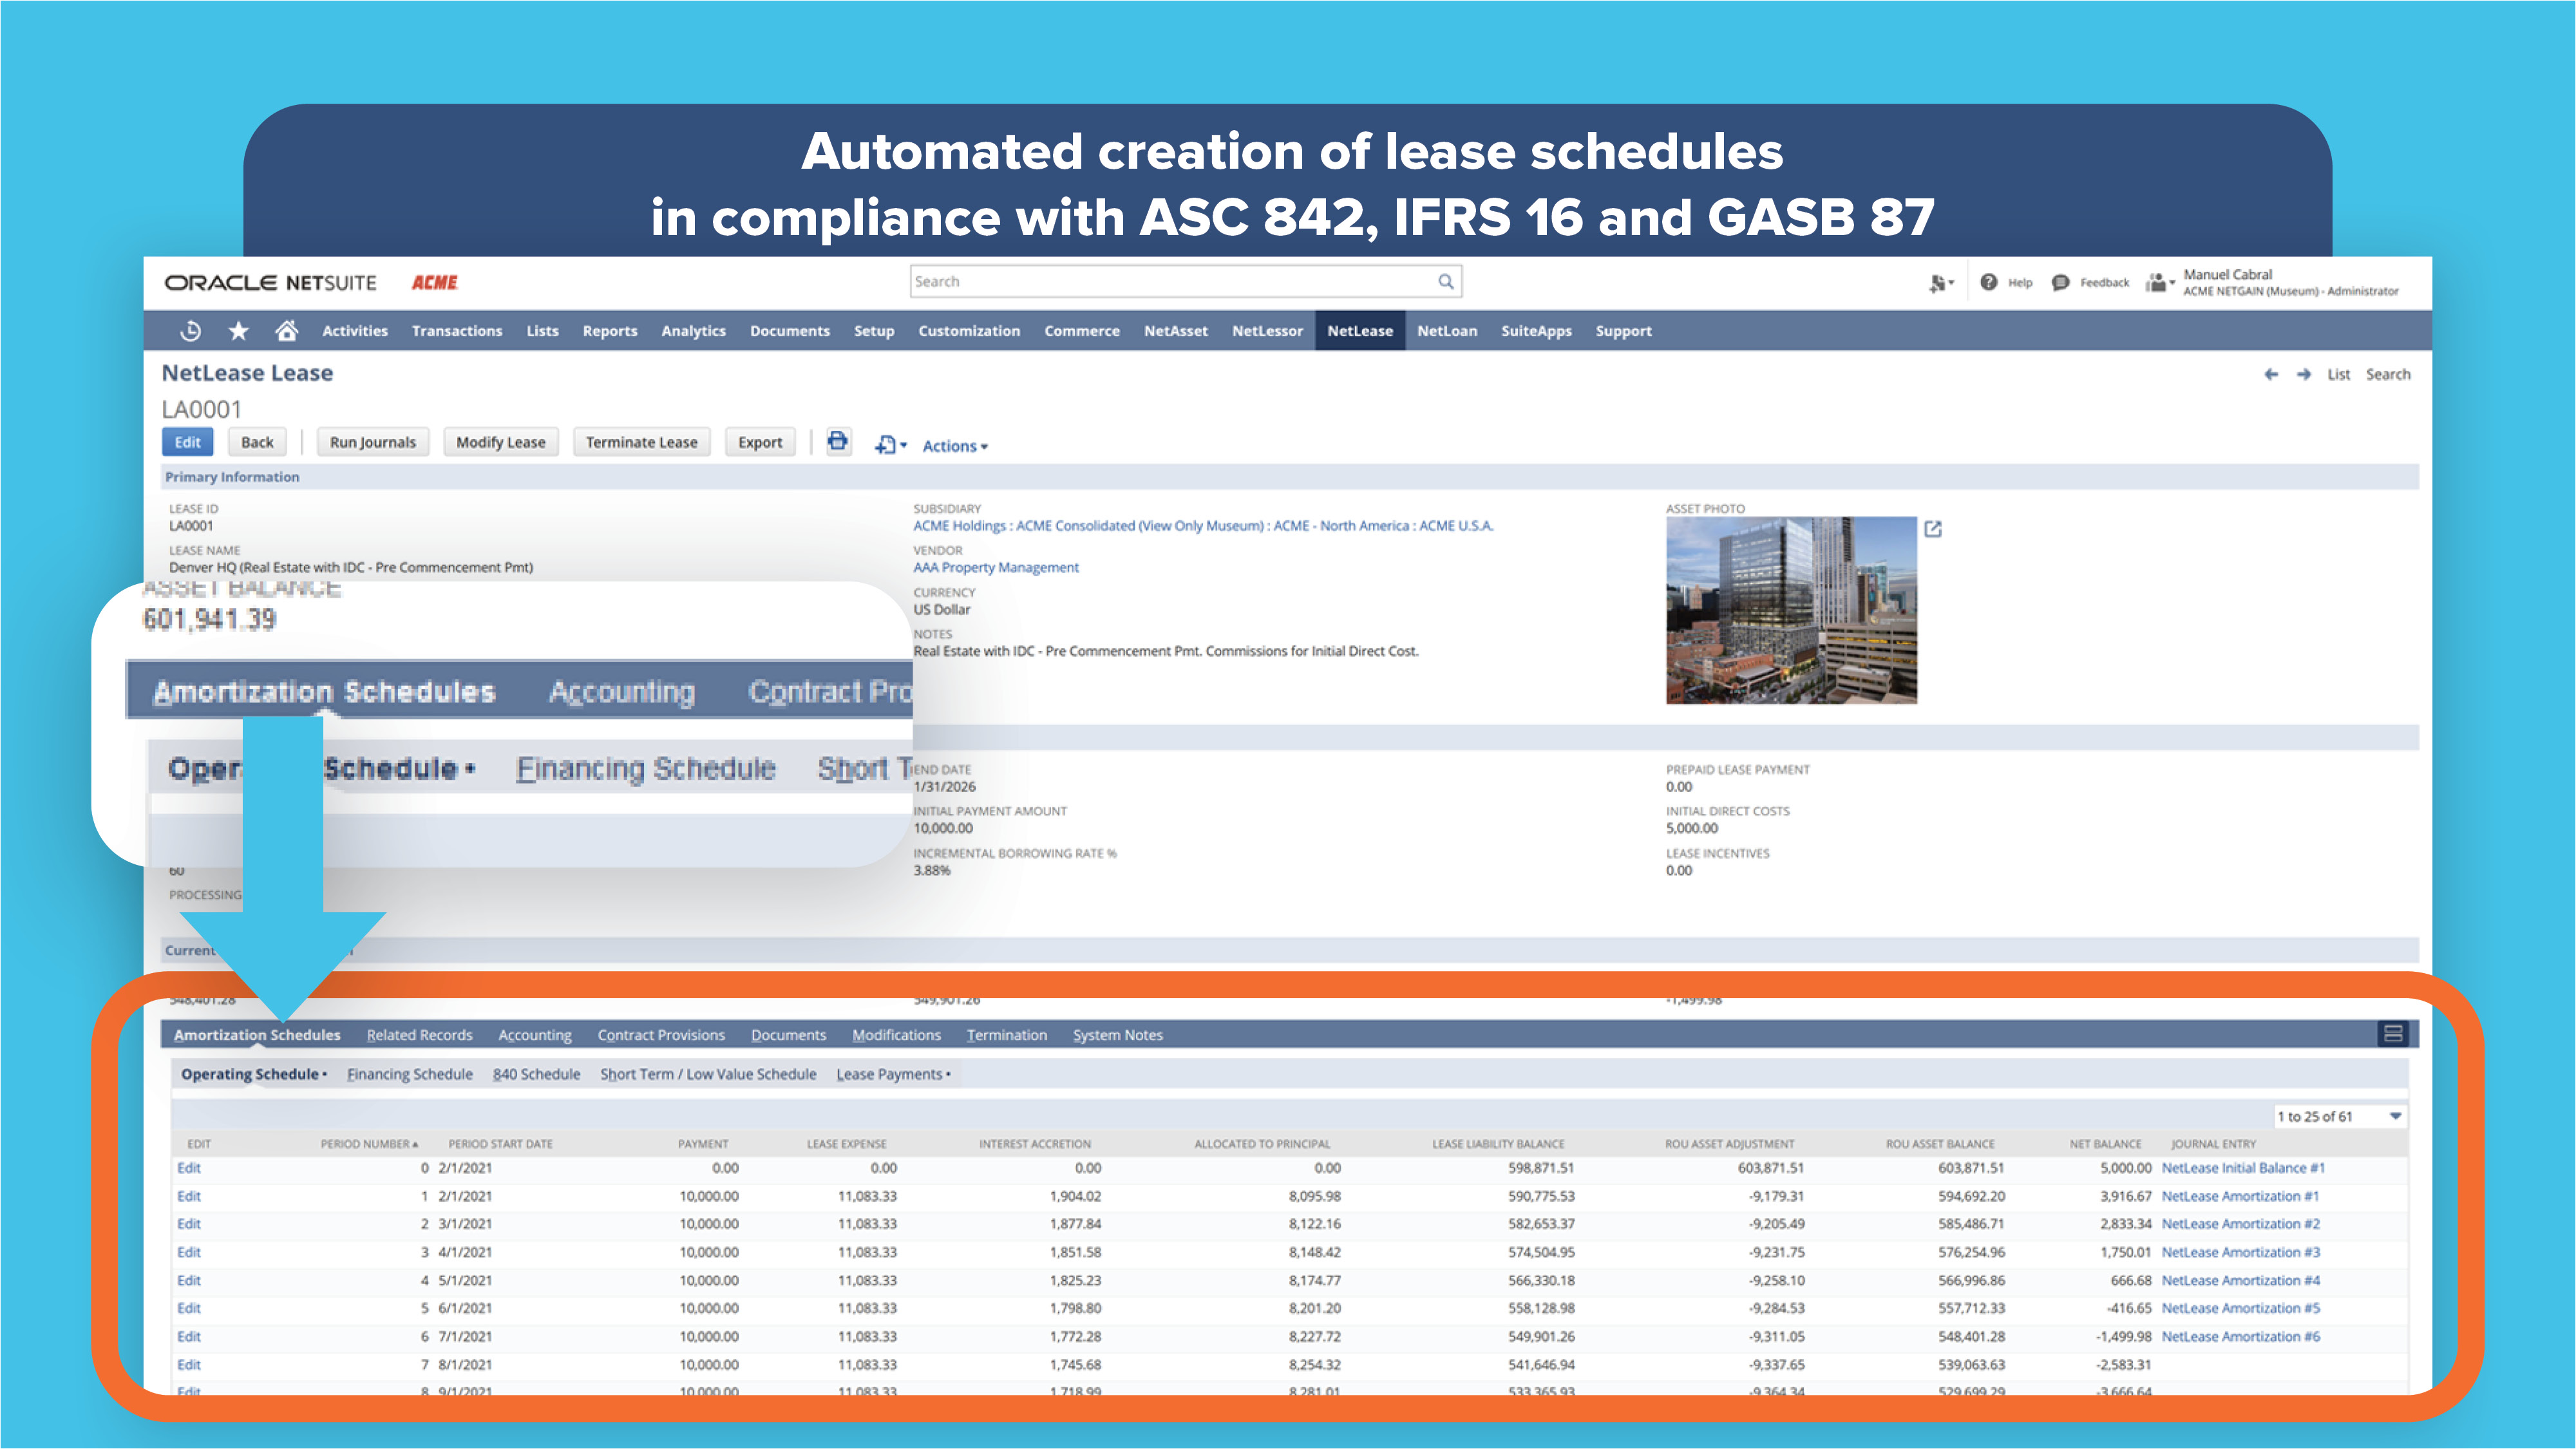Click the Terminate Lease button
2576x1449 pixels.
641,441
